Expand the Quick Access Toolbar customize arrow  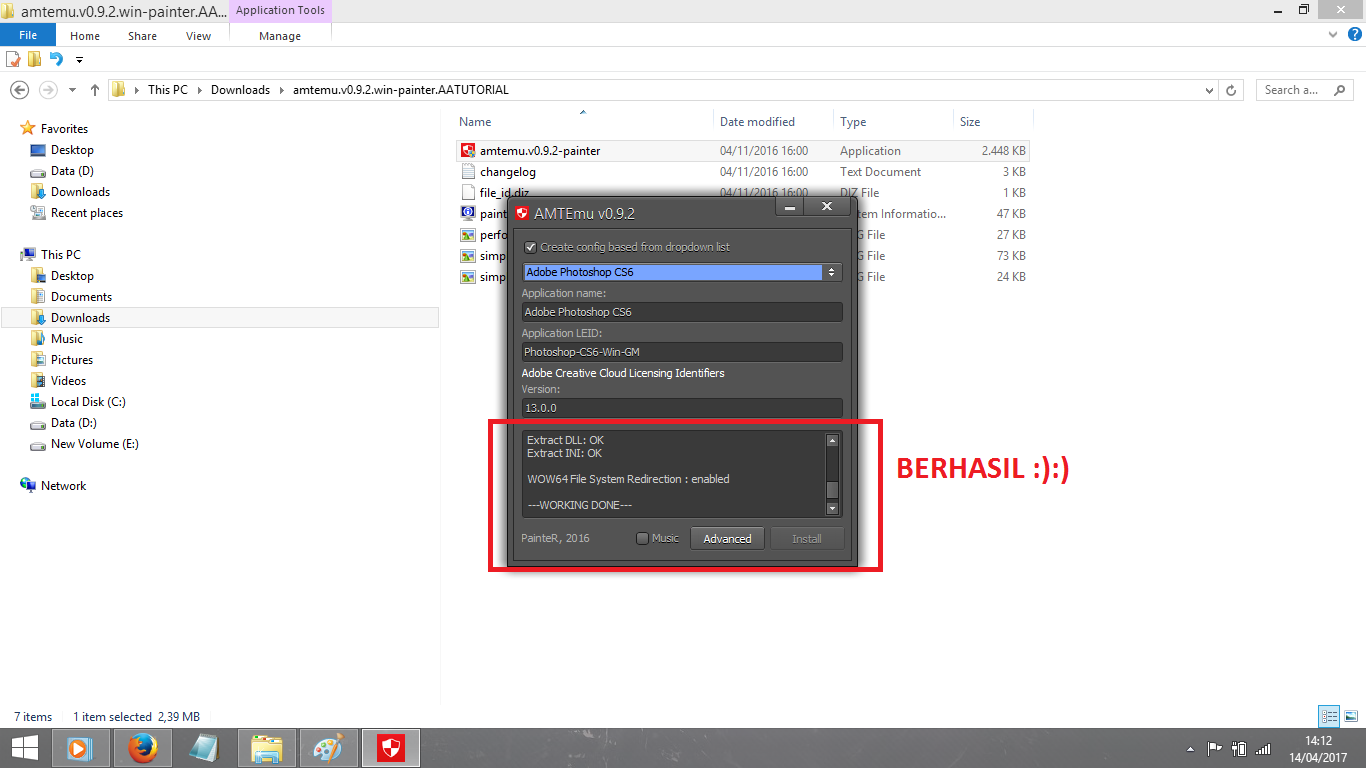click(79, 60)
